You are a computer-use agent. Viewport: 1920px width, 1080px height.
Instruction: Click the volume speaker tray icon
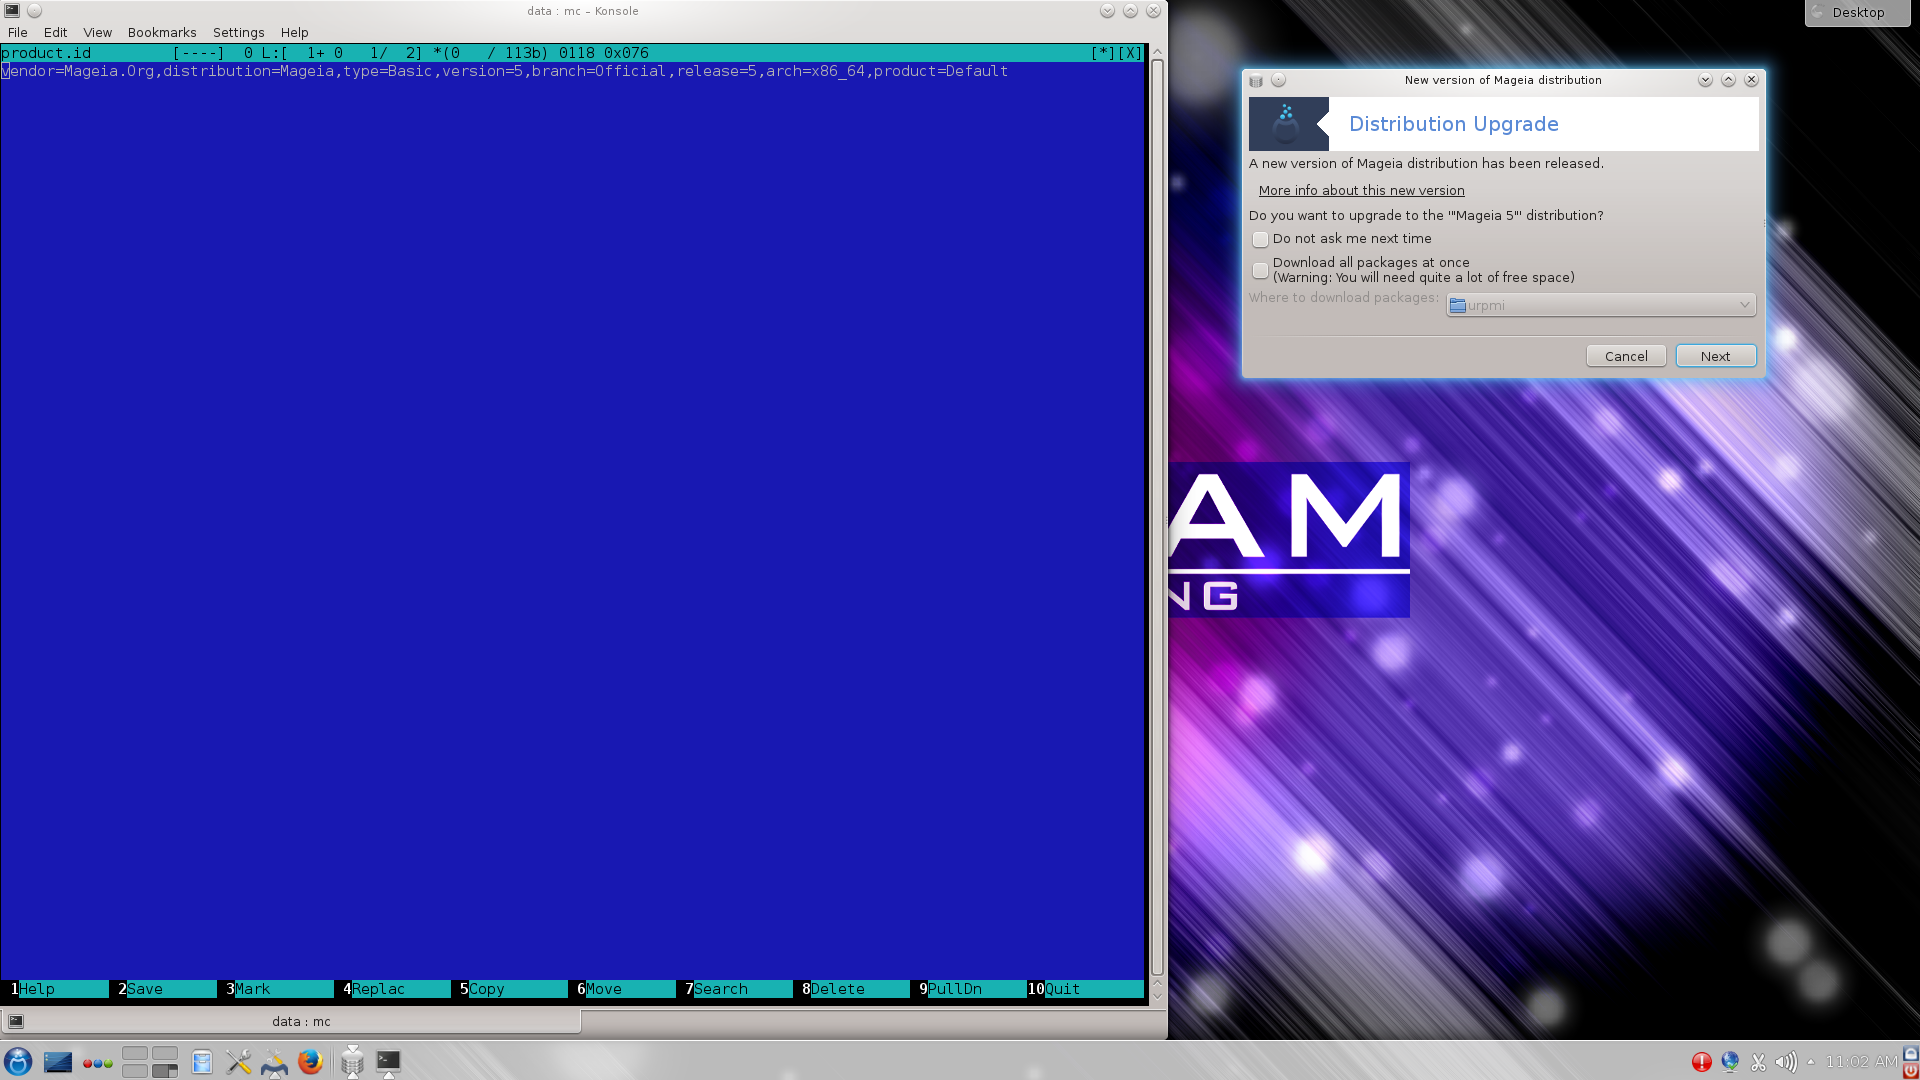1786,1062
